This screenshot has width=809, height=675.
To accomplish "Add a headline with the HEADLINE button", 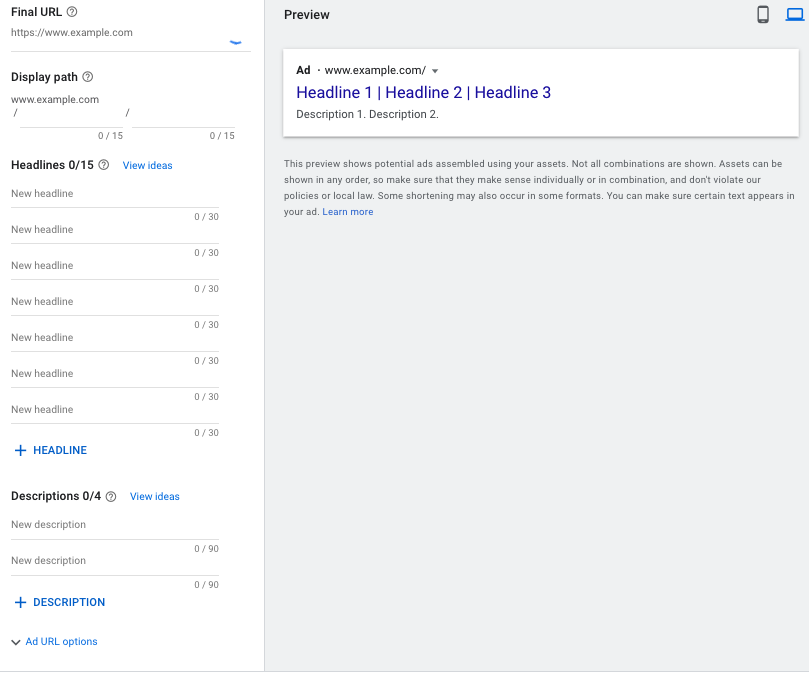I will [49, 450].
